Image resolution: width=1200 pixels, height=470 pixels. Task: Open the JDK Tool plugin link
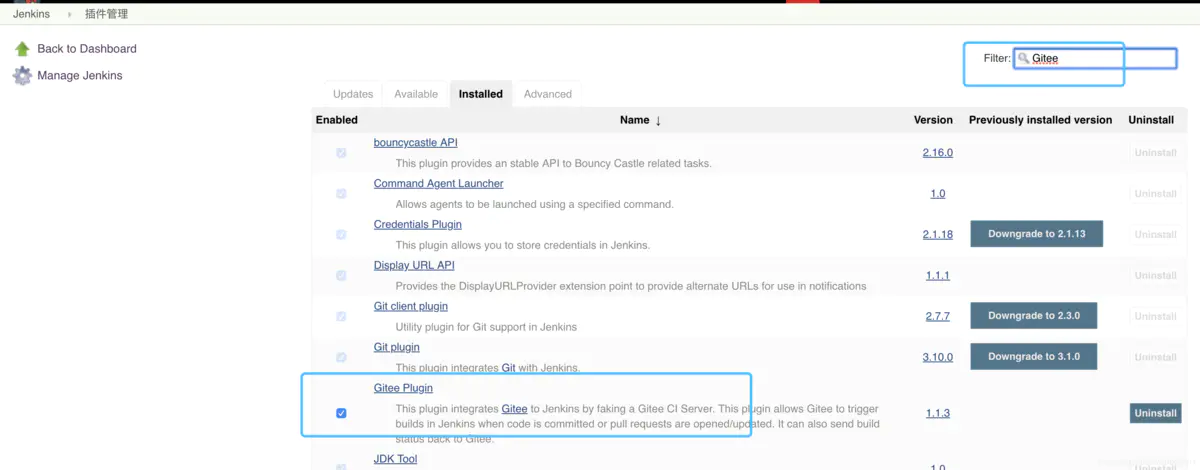[395, 459]
